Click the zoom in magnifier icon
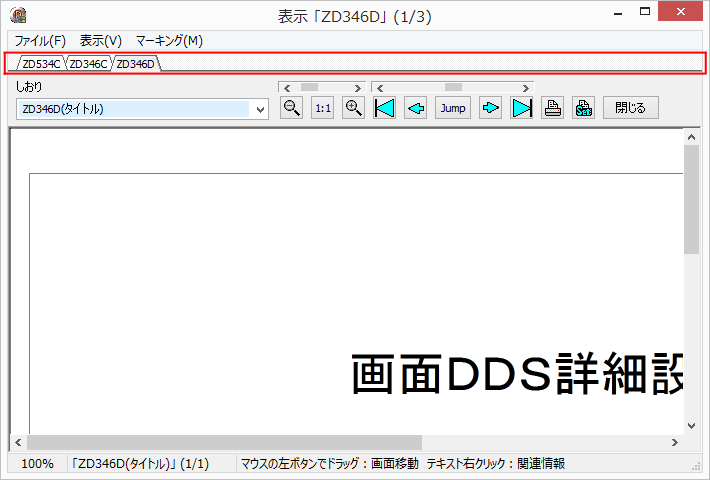 click(x=353, y=108)
